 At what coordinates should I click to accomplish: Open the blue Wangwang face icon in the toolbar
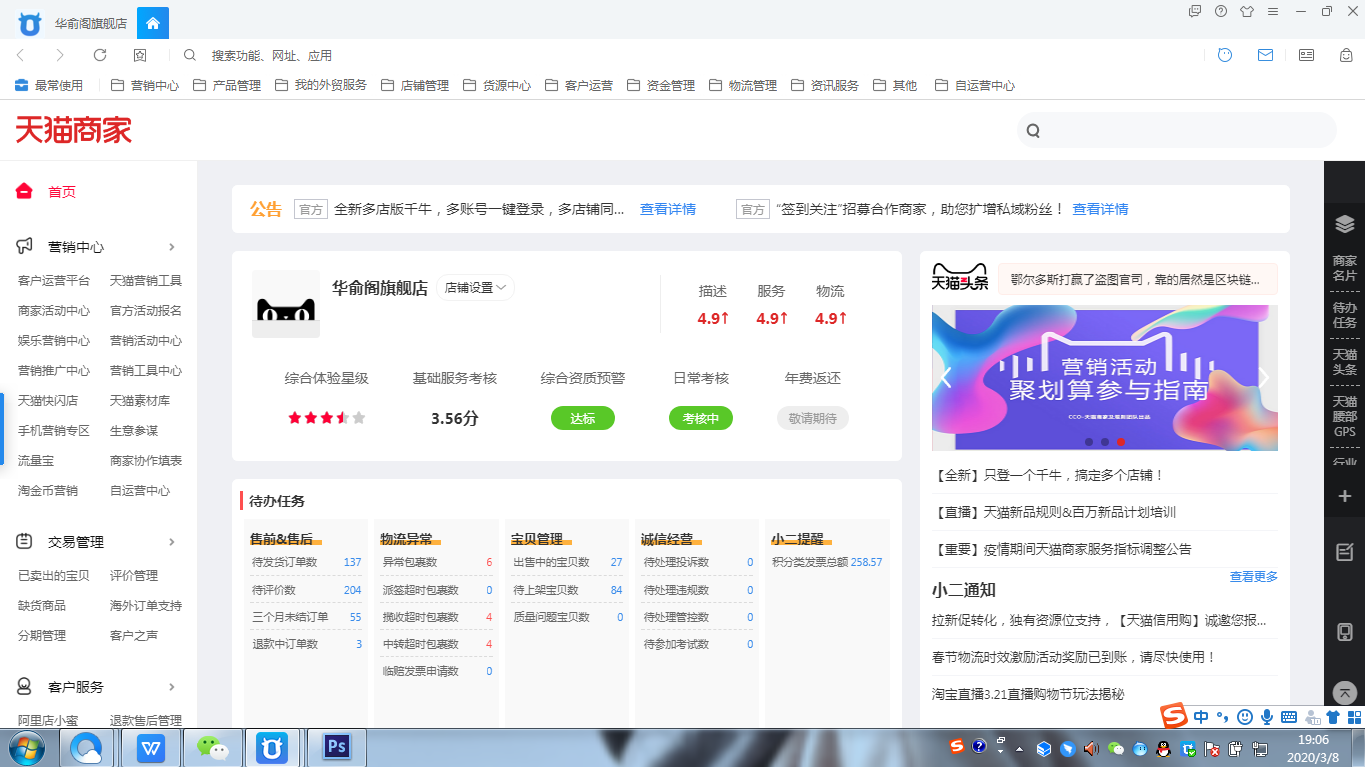1225,55
